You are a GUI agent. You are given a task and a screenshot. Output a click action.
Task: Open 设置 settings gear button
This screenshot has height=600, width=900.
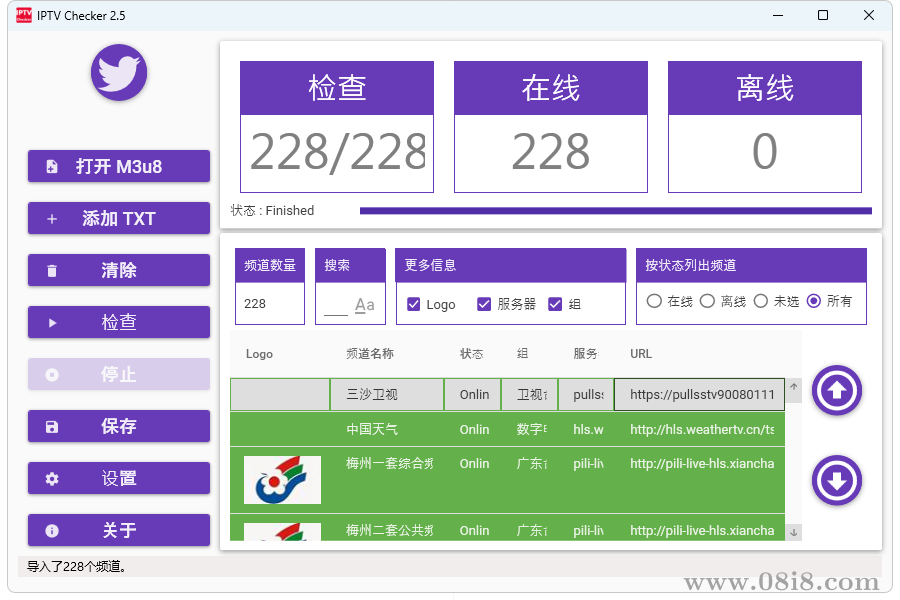point(119,479)
